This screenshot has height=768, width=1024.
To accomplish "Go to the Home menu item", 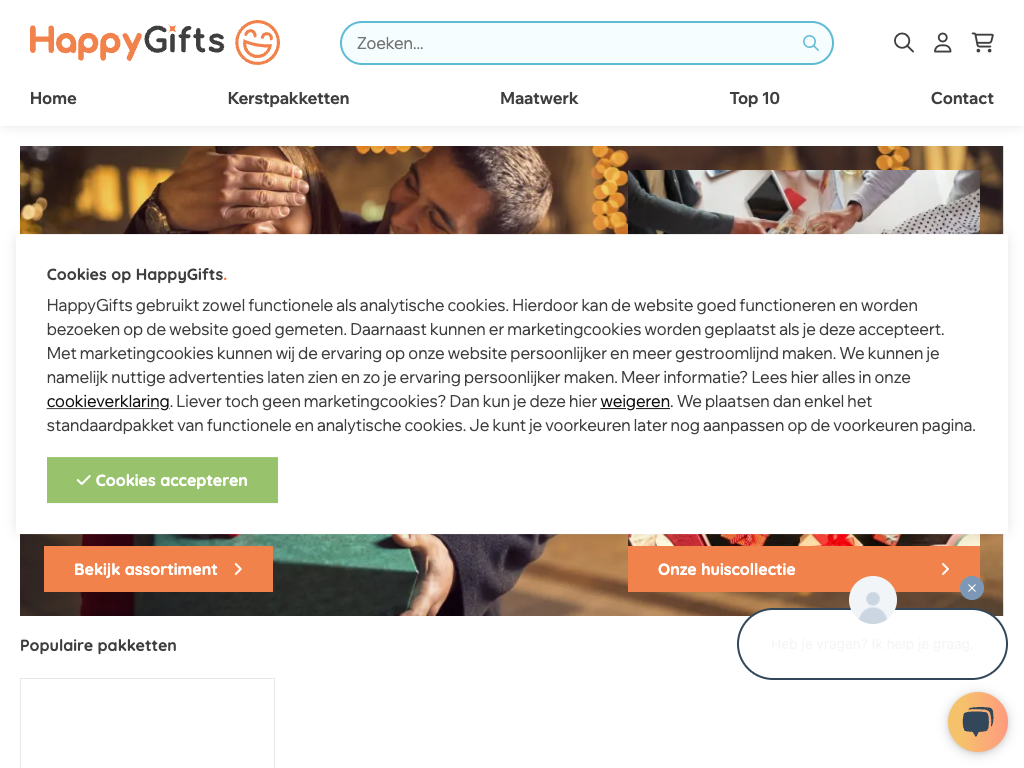I will point(53,99).
